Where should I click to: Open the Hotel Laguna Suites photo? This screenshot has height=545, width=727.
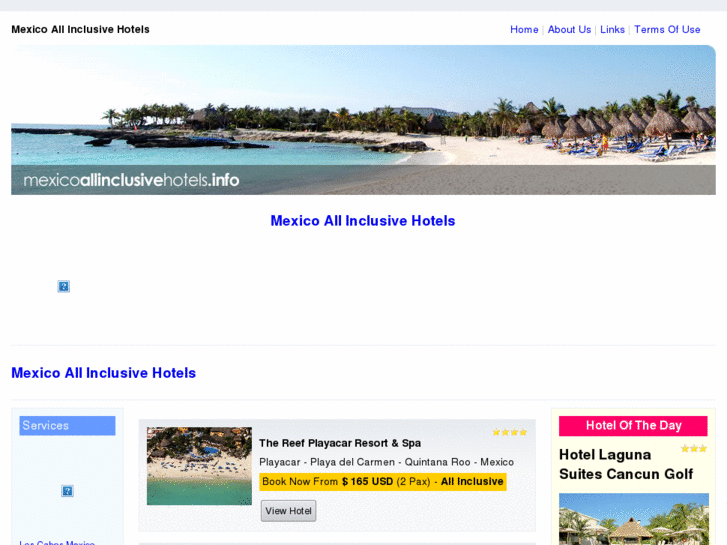(x=634, y=519)
